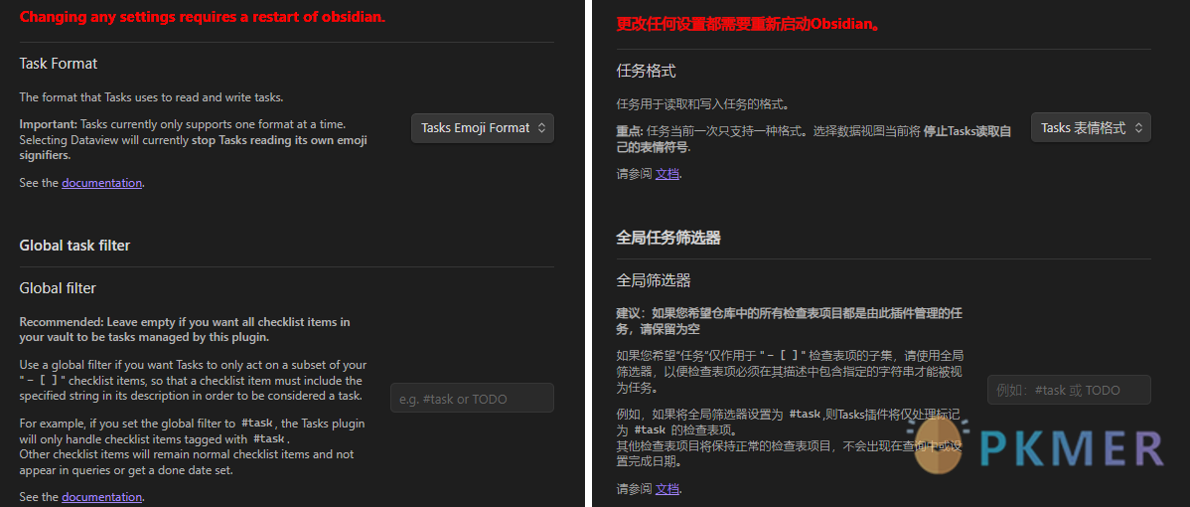The height and width of the screenshot is (507, 1190).
Task: Click 'The format that Tasks uses to read and write tasks.'
Action: (x=151, y=97)
